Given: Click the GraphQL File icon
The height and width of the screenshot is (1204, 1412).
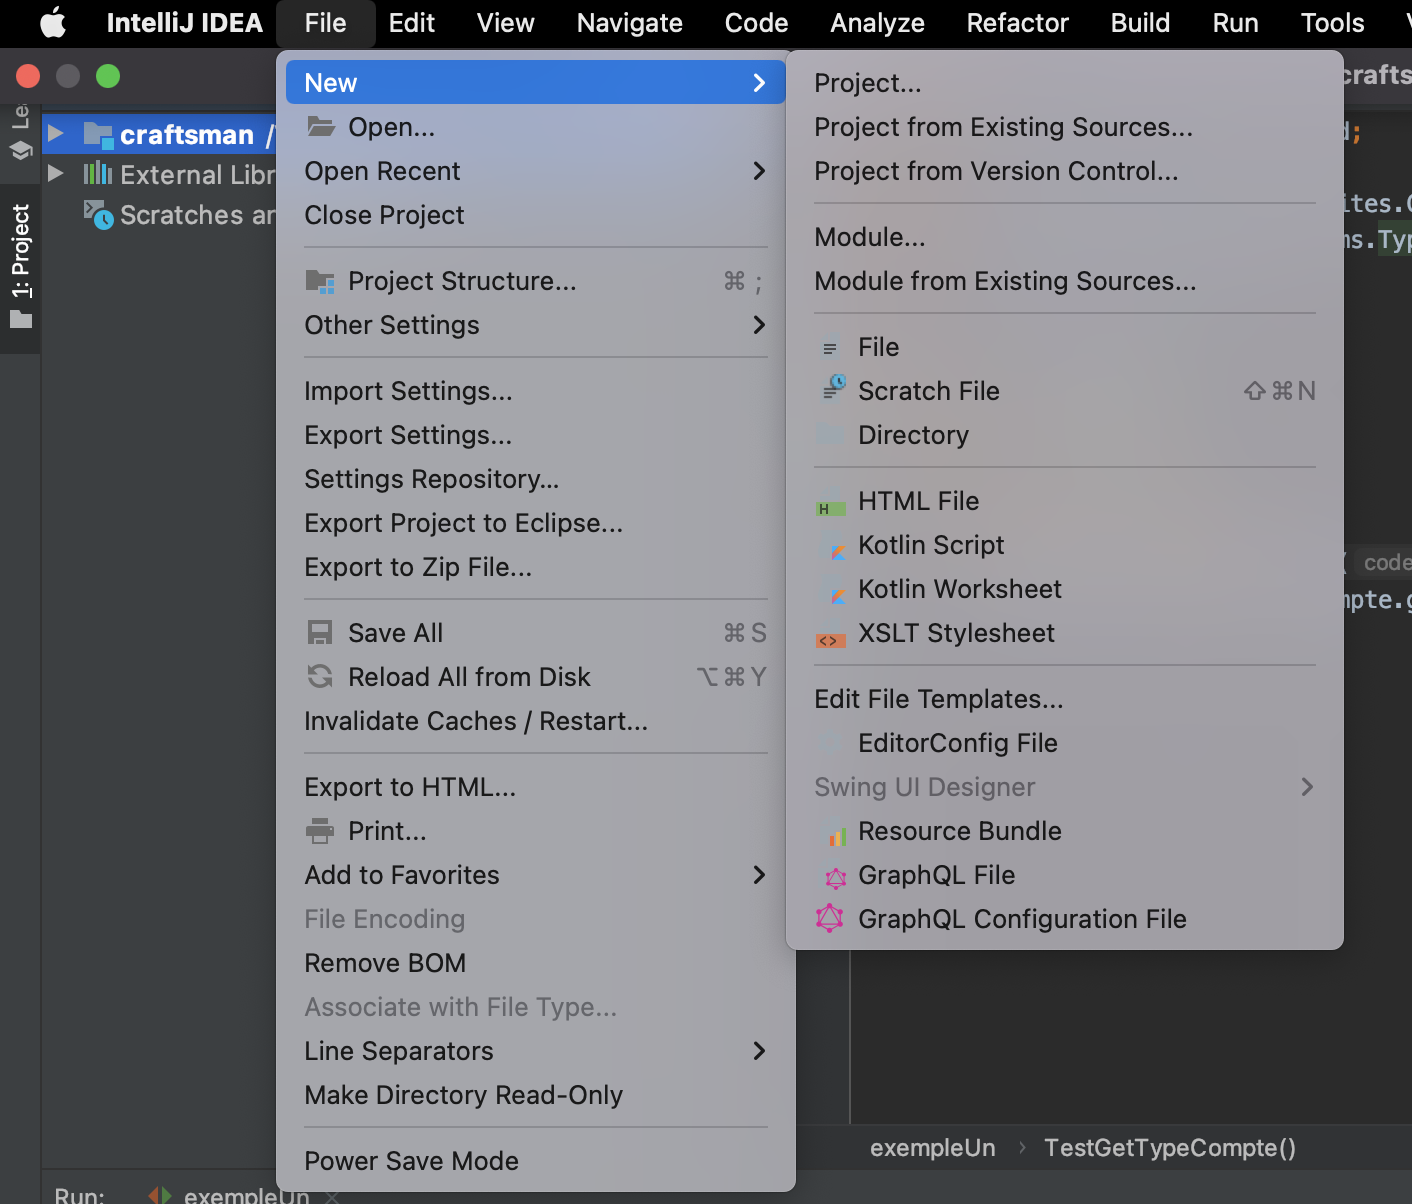Looking at the screenshot, I should pyautogui.click(x=836, y=877).
